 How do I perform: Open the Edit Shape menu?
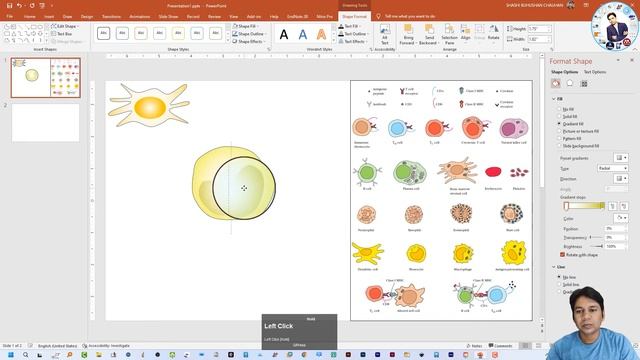[65, 26]
